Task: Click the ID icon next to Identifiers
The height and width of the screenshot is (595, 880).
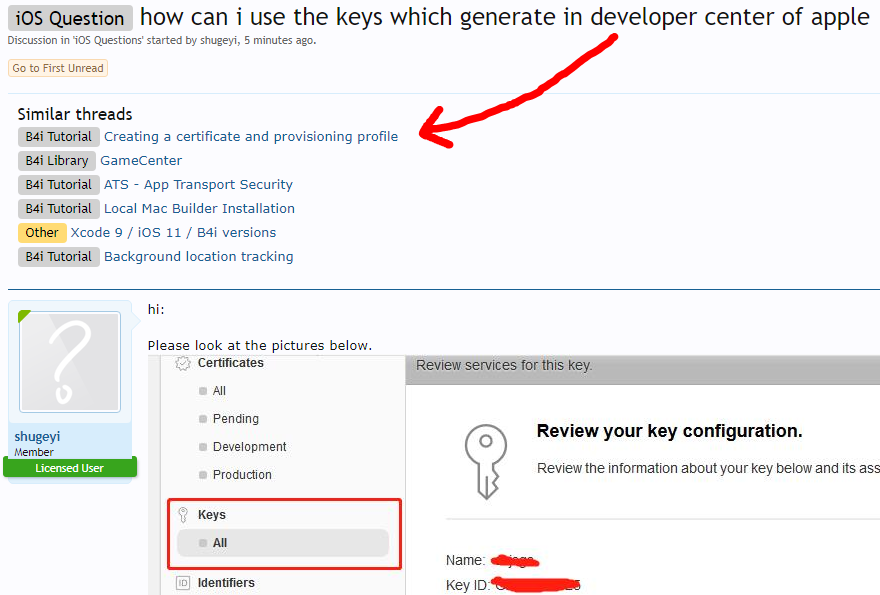Action: [182, 582]
